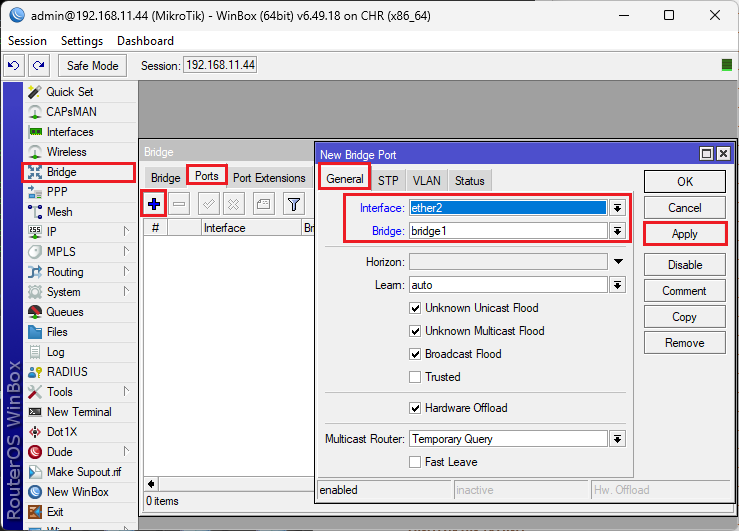Open the Bridge dropdown list

point(618,231)
